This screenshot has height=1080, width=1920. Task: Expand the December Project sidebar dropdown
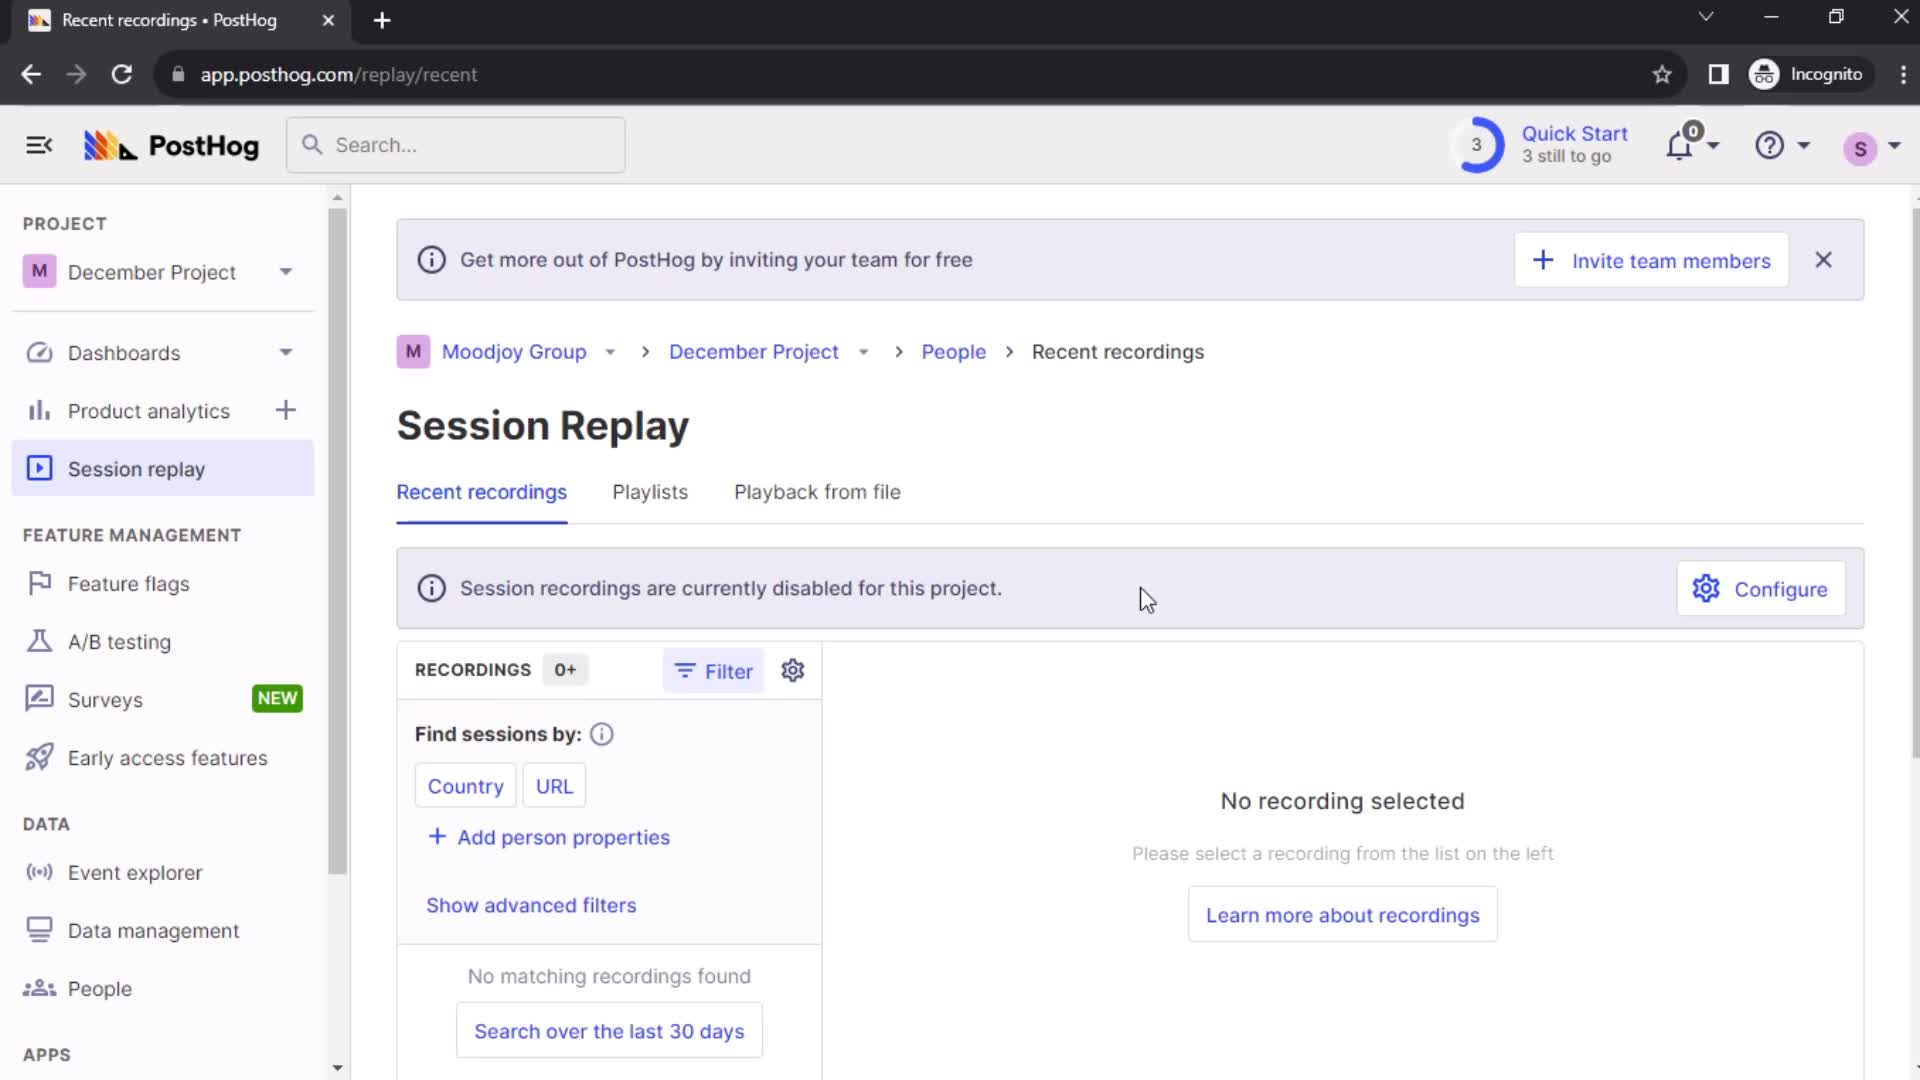click(285, 272)
